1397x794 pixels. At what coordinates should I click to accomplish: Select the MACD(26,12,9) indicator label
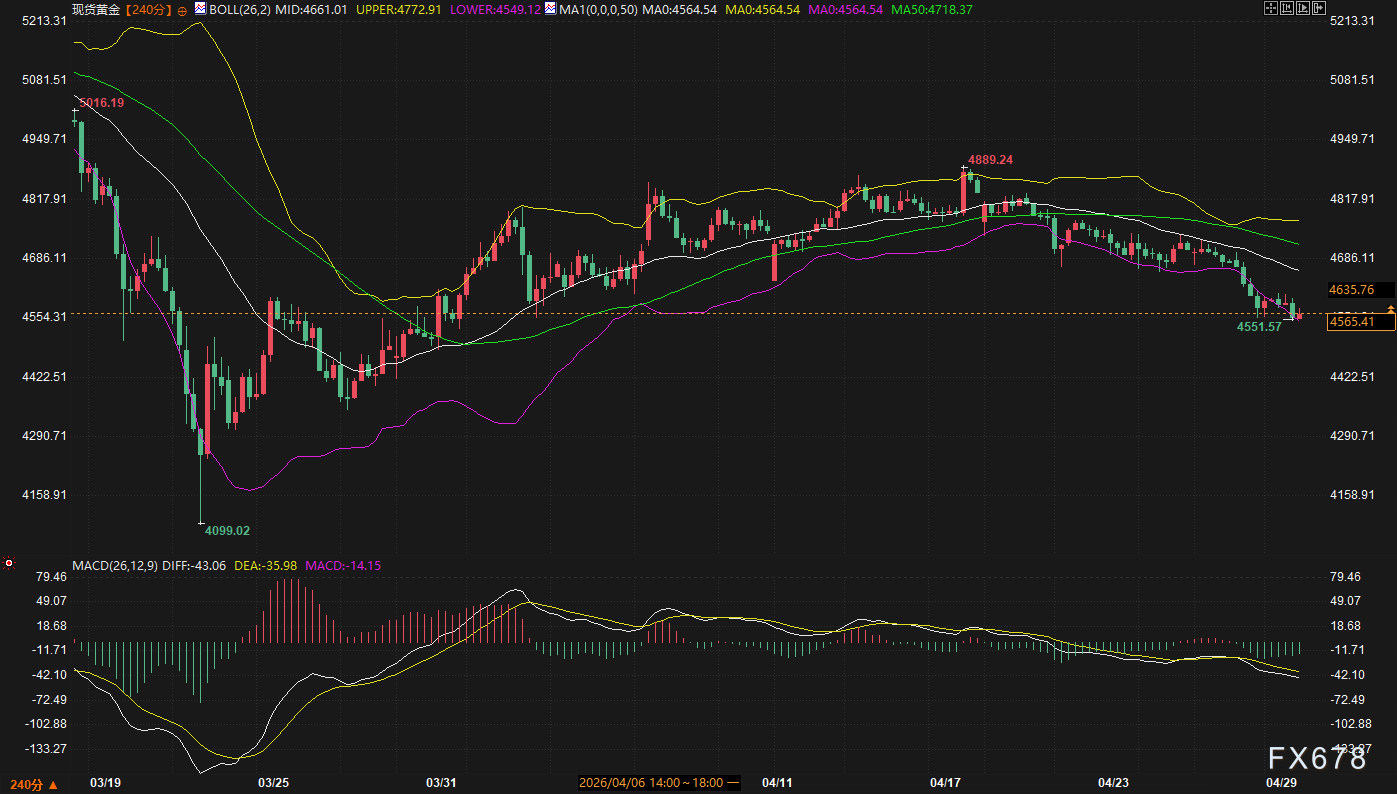click(113, 565)
